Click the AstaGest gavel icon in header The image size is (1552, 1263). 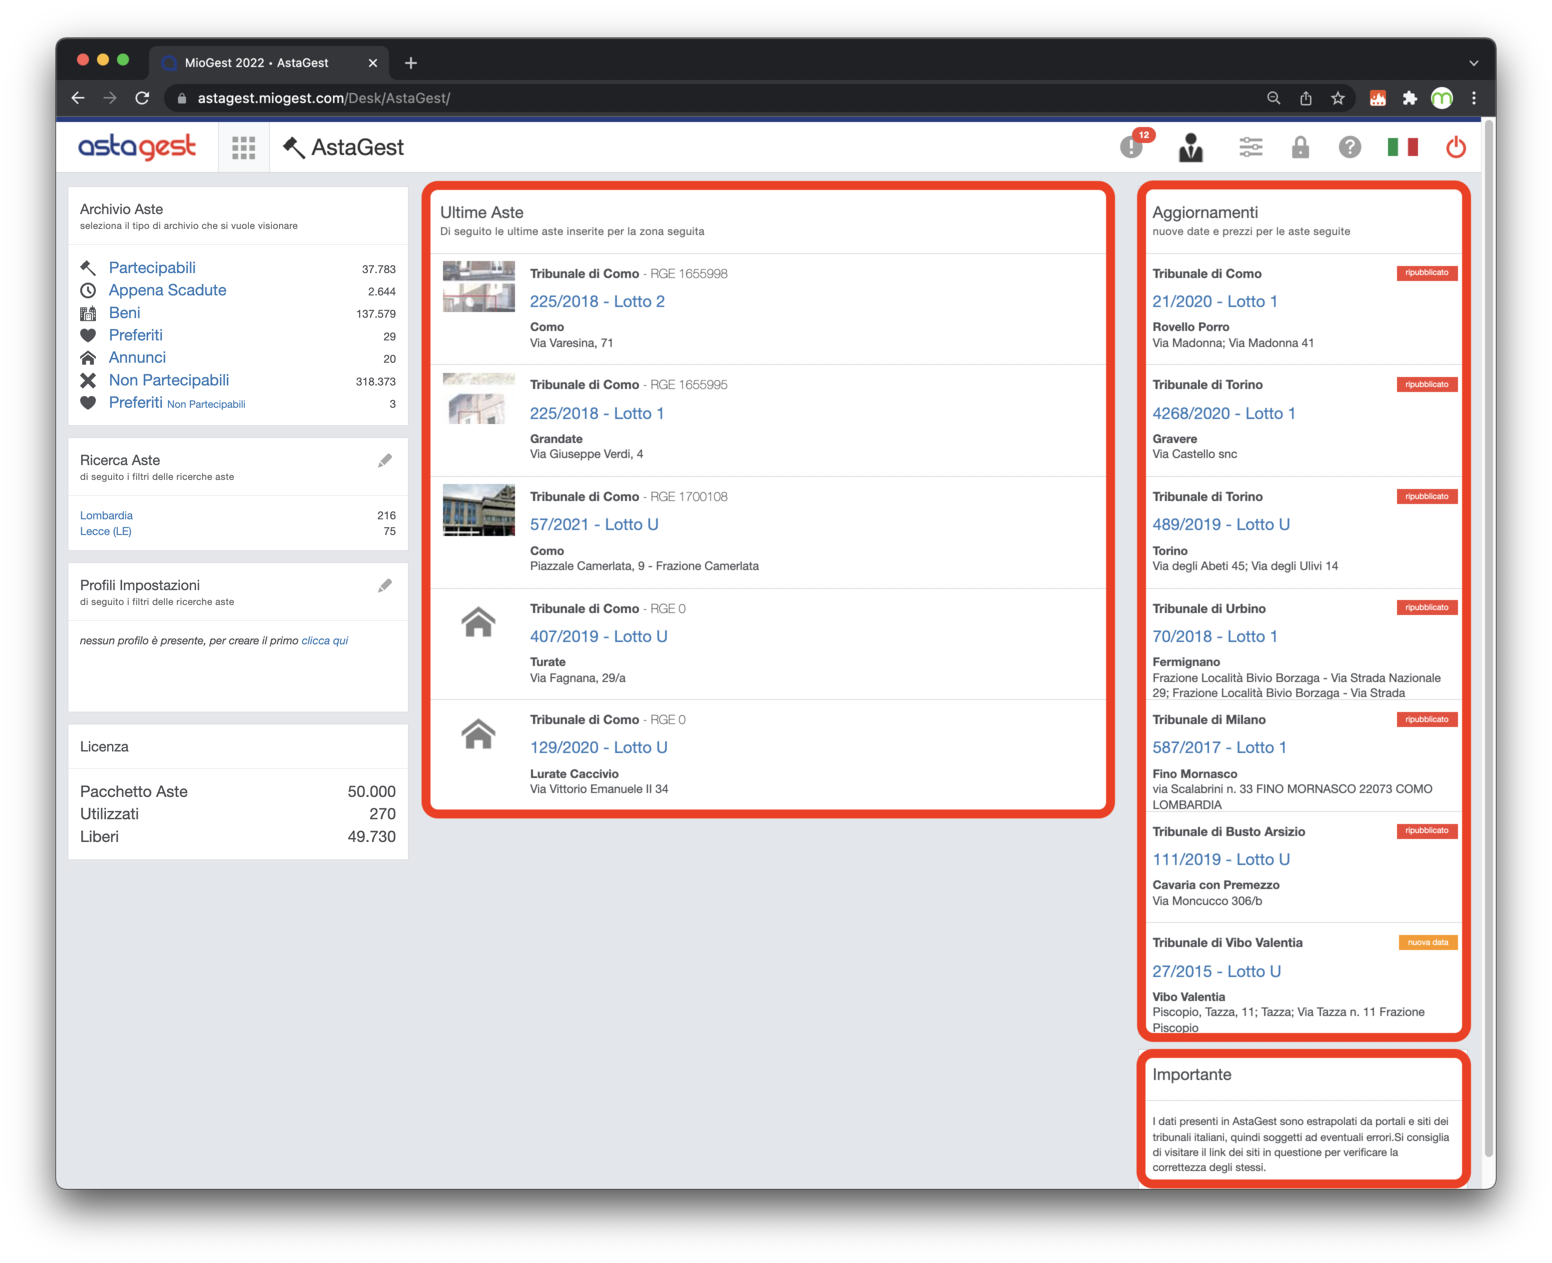pos(293,148)
